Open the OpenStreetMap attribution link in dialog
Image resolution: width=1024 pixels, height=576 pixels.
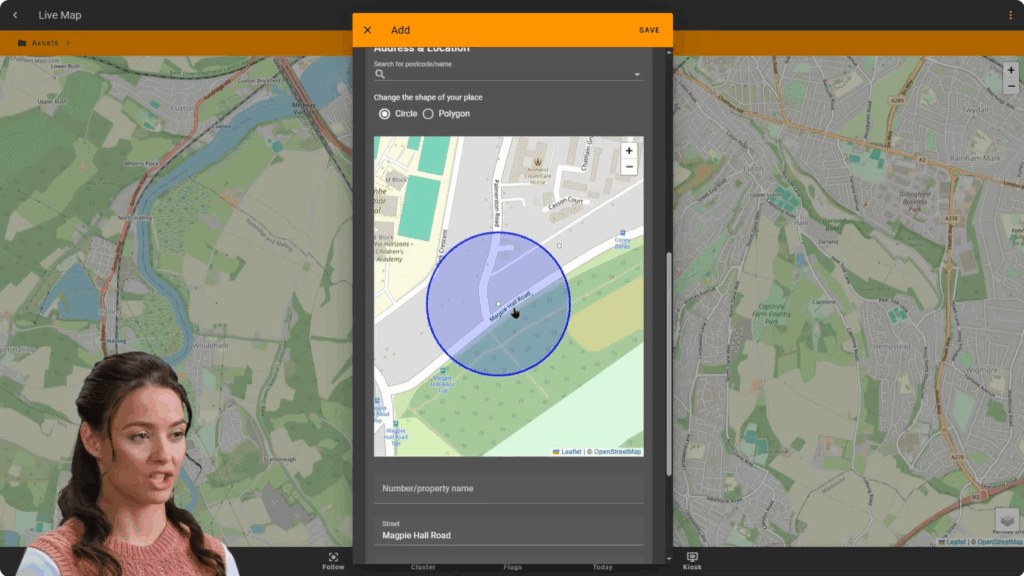click(617, 452)
